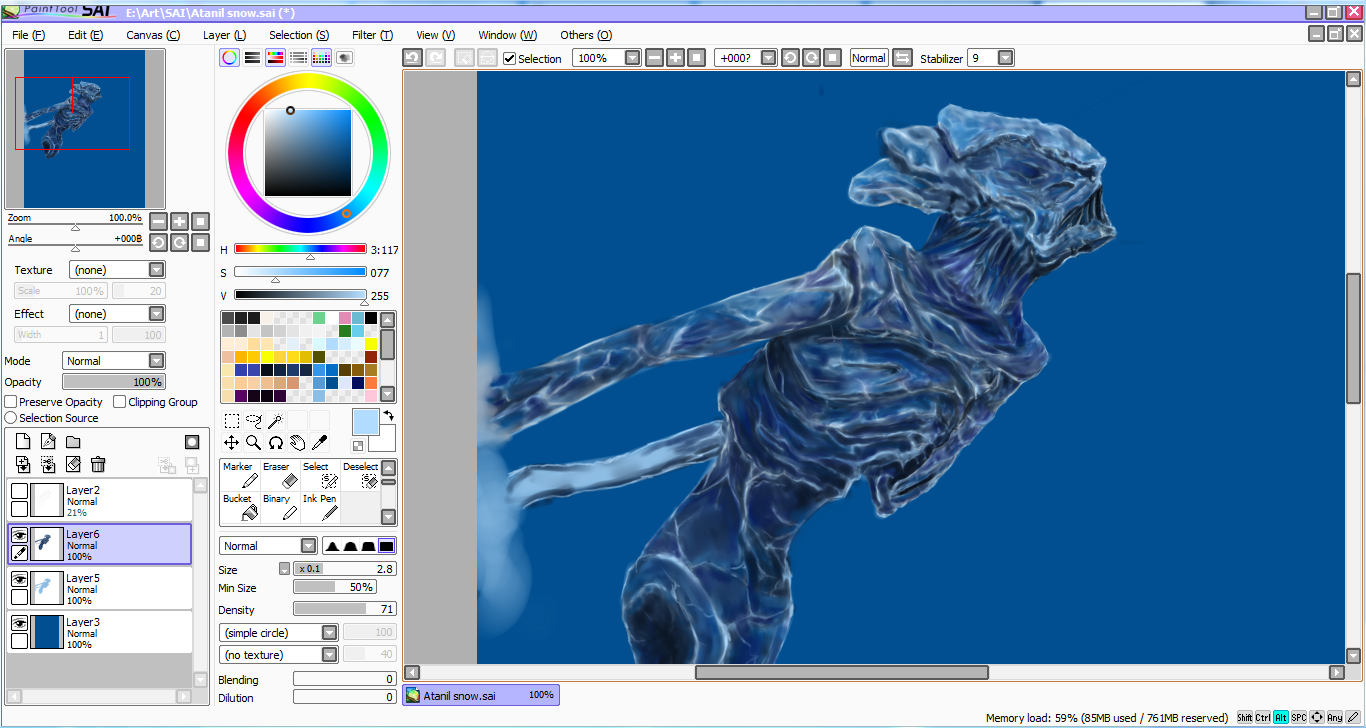Image resolution: width=1366 pixels, height=728 pixels.
Task: Open the brush shape (simple circle) dropdown
Action: coord(329,633)
